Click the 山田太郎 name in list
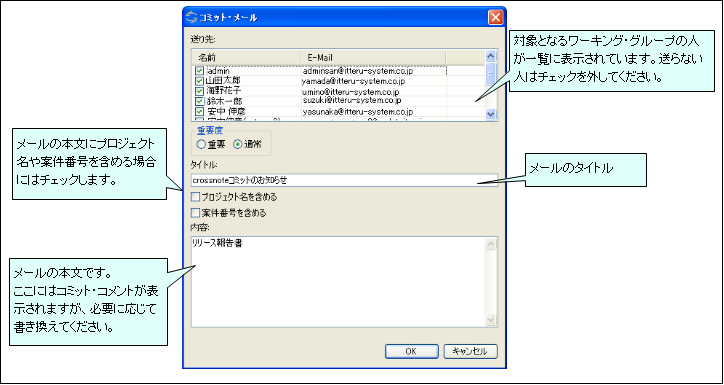This screenshot has height=385, width=724. coord(223,81)
